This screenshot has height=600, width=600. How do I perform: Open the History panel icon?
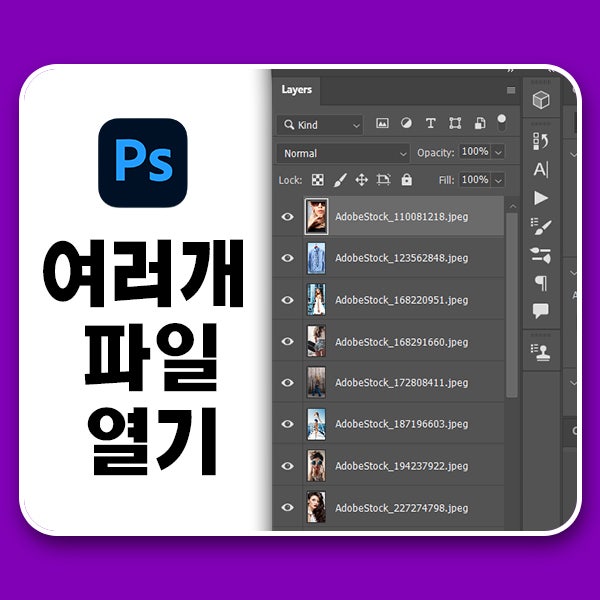(x=541, y=141)
